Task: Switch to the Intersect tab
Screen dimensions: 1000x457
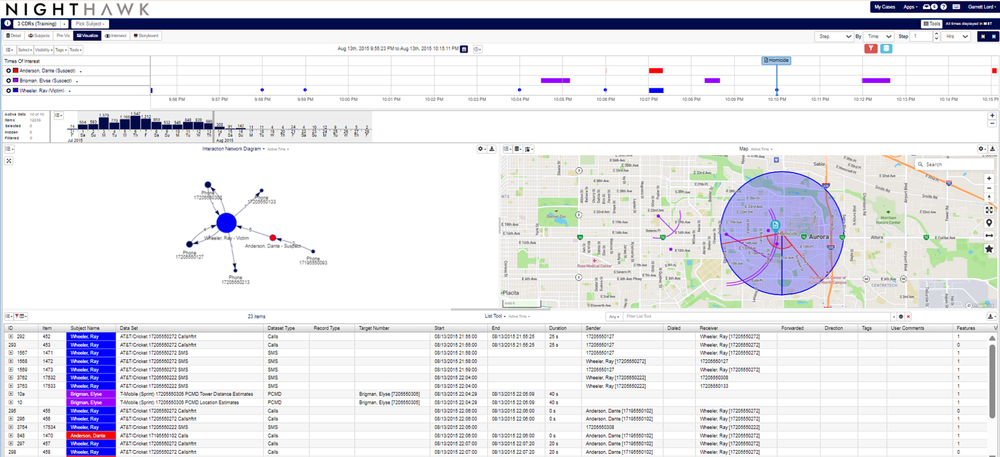Action: [x=115, y=36]
